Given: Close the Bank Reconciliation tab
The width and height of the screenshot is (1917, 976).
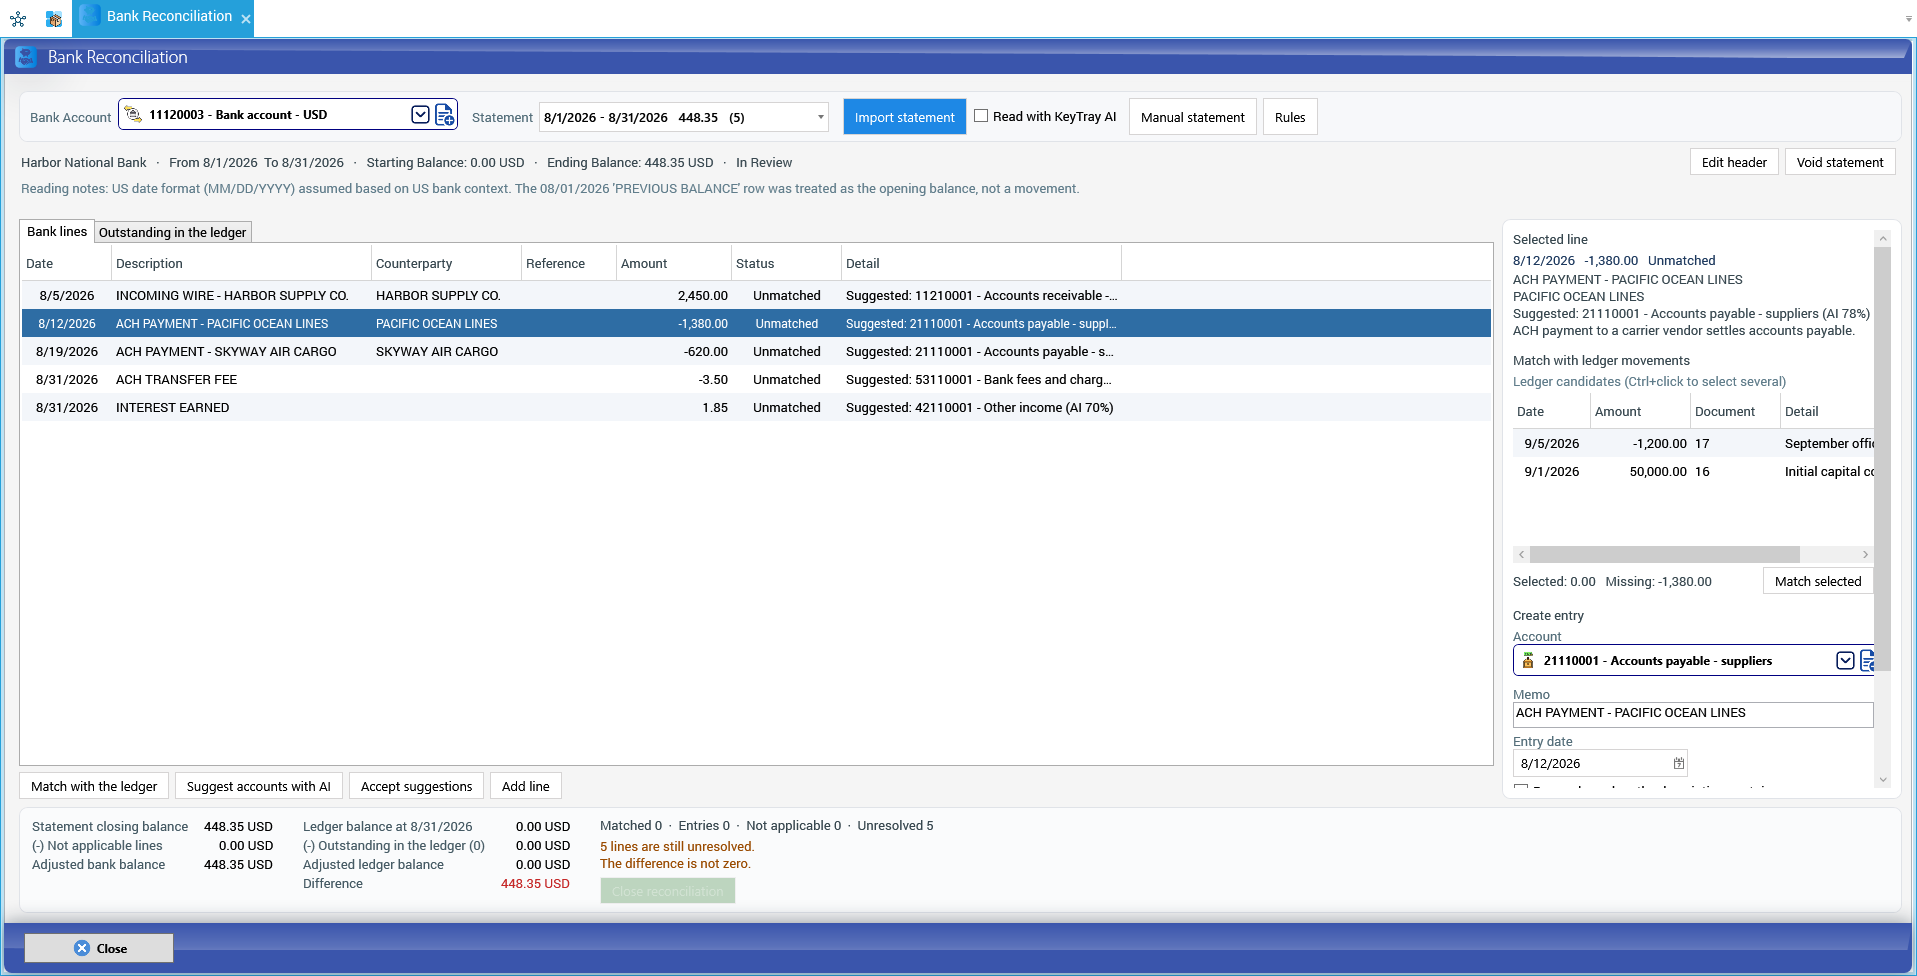Looking at the screenshot, I should coord(246,19).
